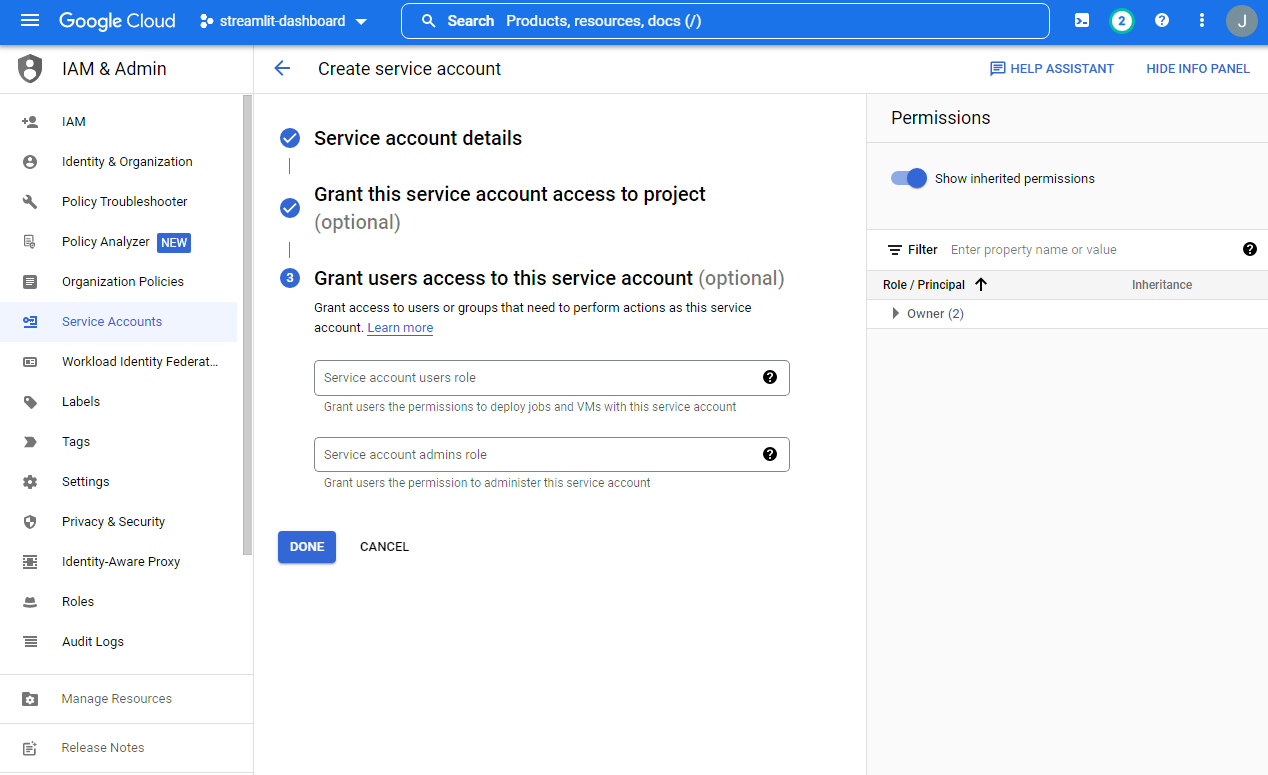The height and width of the screenshot is (775, 1268).
Task: Open Labels page
Action: 119,402
